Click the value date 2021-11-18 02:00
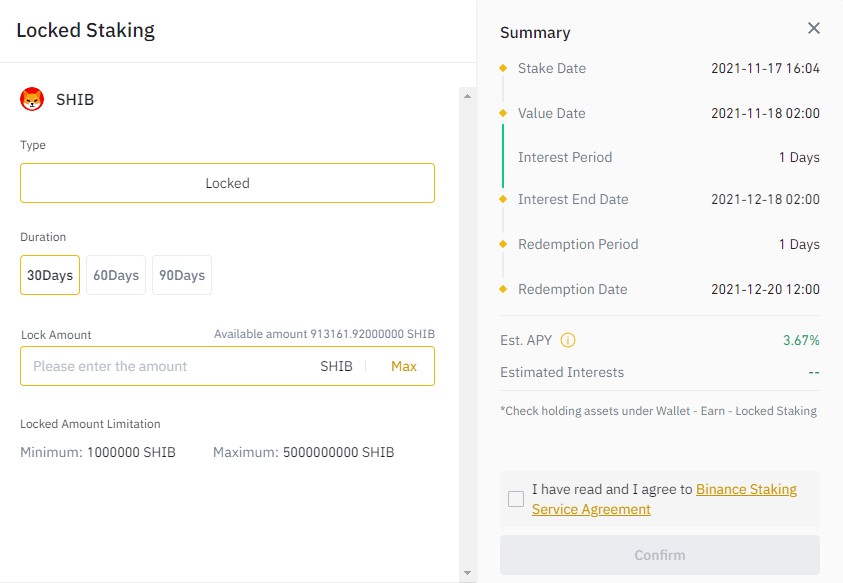 766,113
